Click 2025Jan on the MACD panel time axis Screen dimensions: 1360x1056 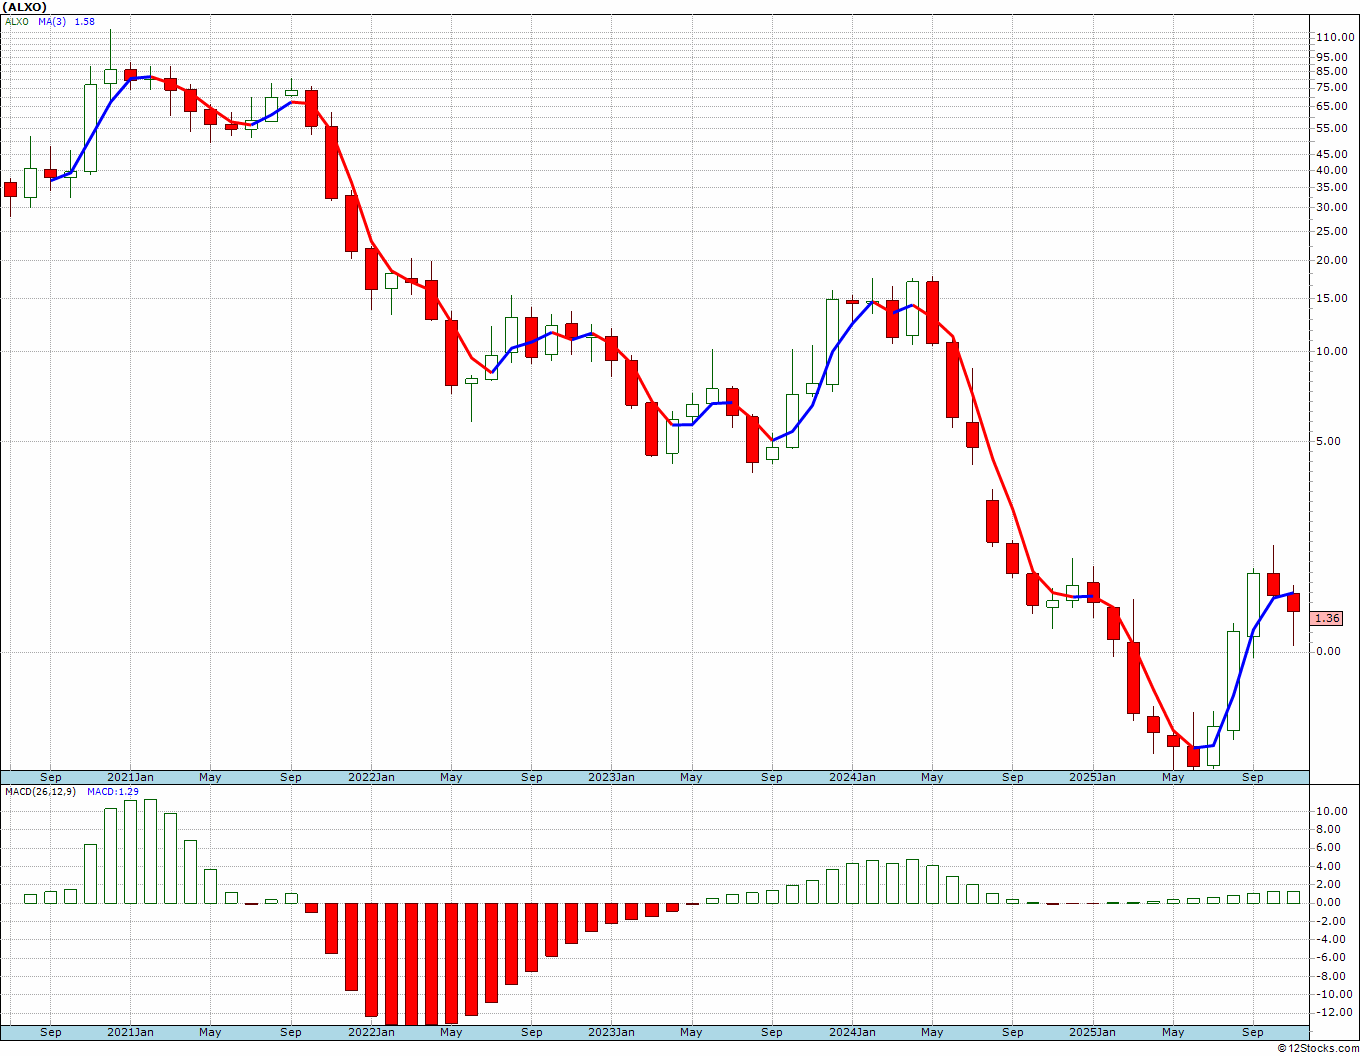(x=1092, y=1032)
